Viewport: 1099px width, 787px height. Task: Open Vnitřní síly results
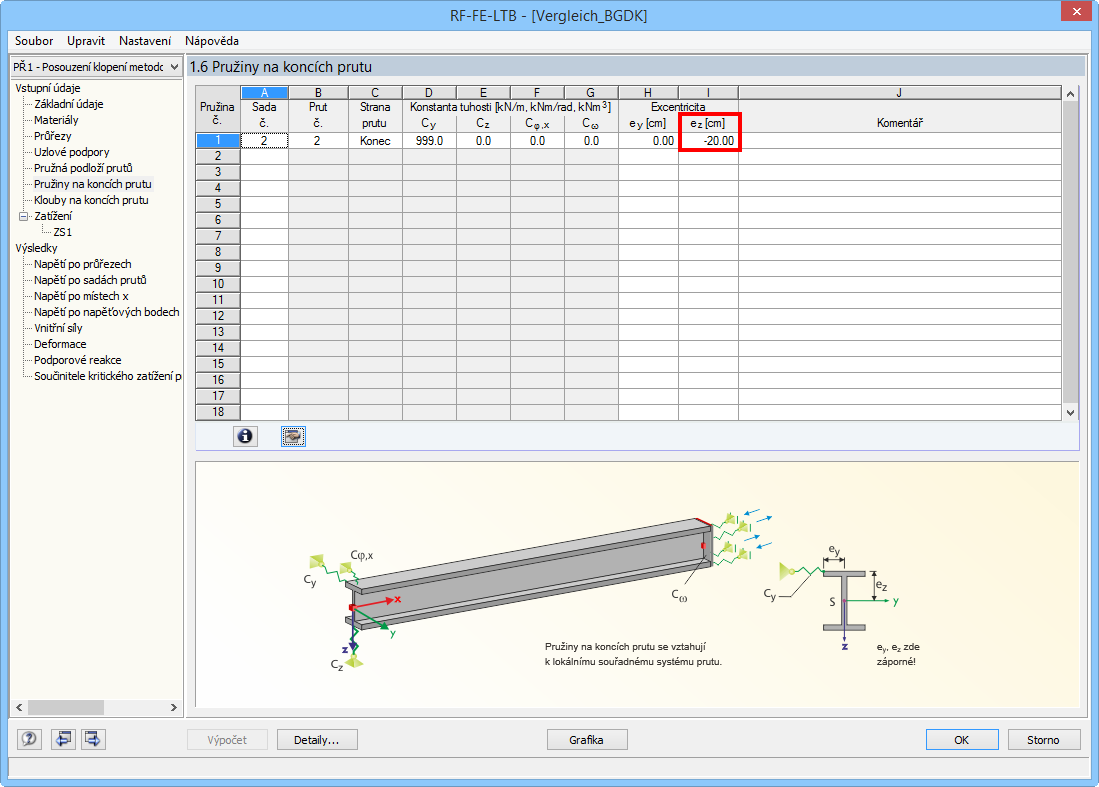(x=58, y=328)
